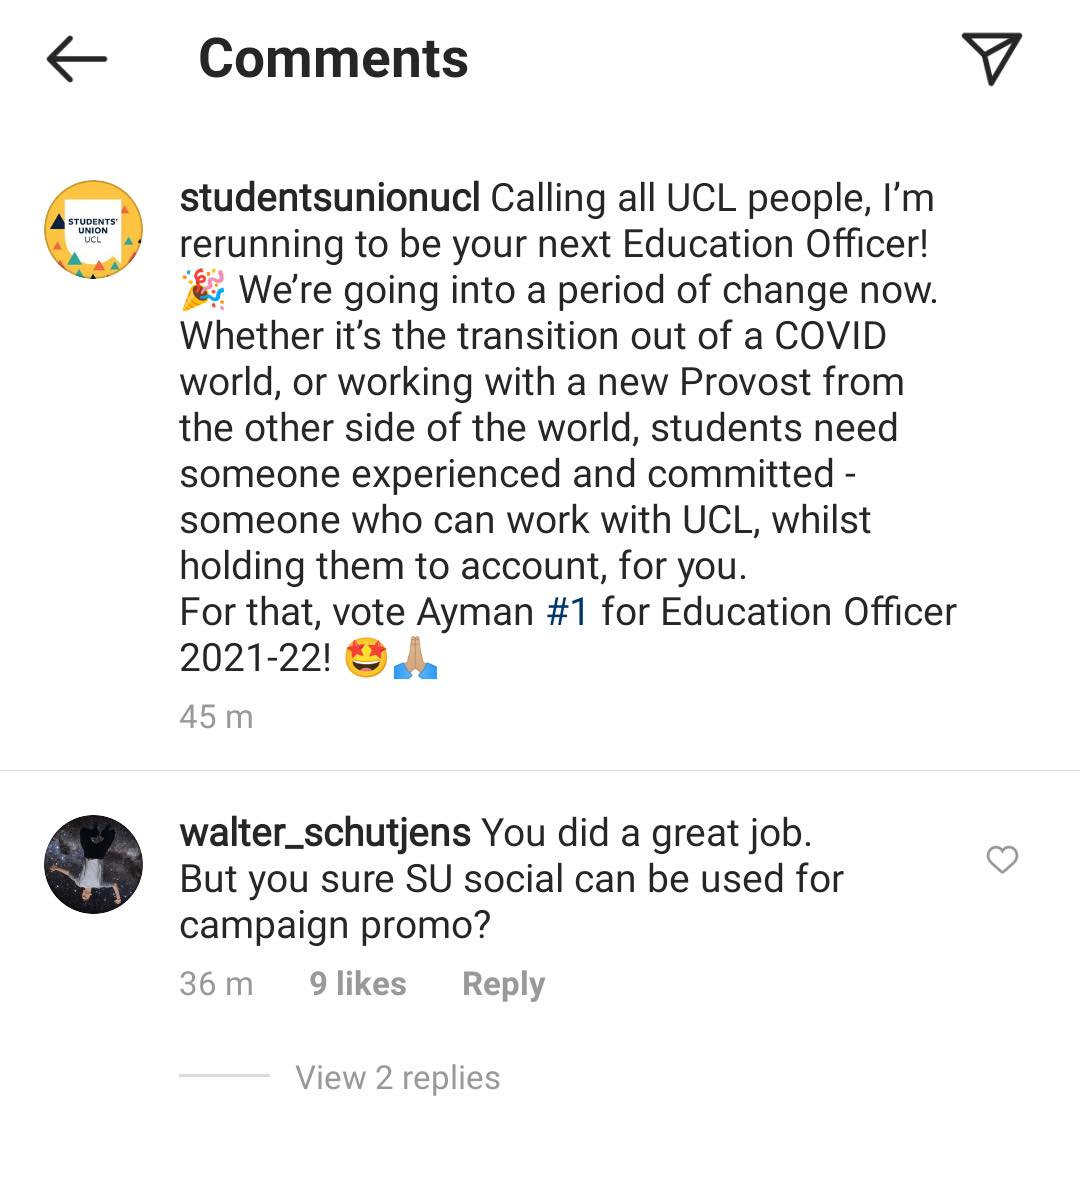Click the Comments header title
Image resolution: width=1080 pixels, height=1180 pixels.
tap(333, 59)
